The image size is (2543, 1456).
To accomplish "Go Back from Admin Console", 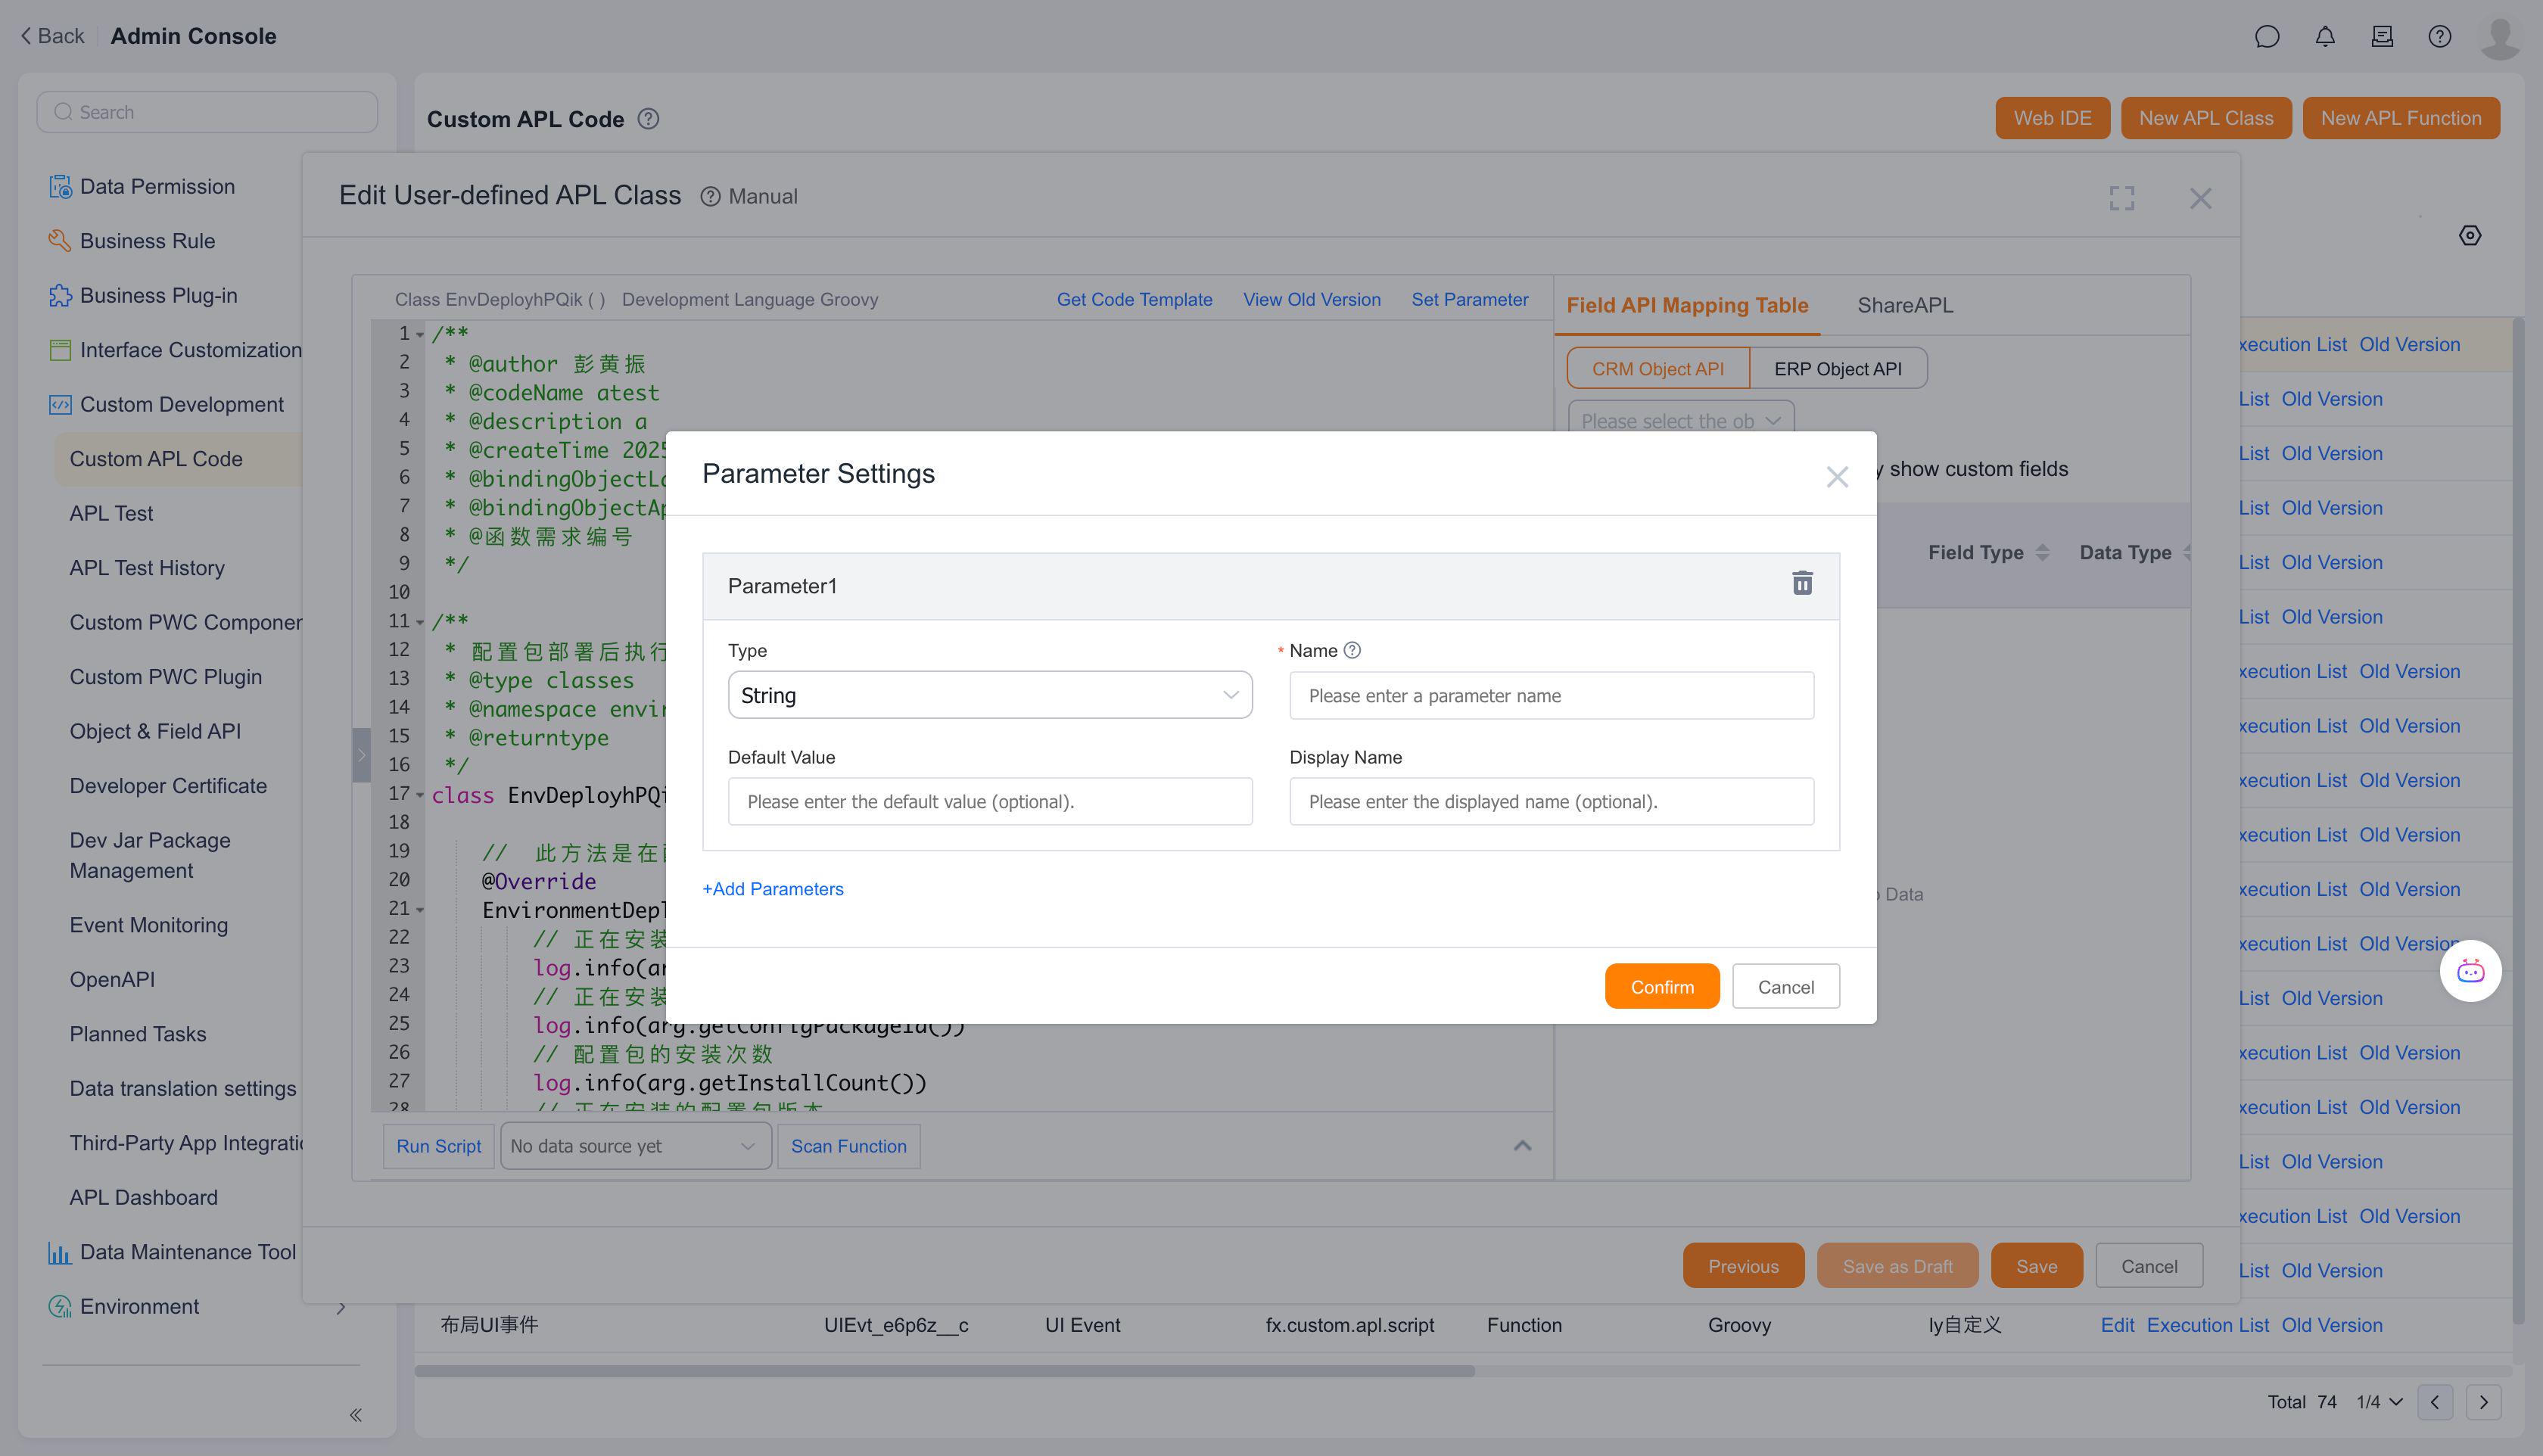I will pos(52,36).
